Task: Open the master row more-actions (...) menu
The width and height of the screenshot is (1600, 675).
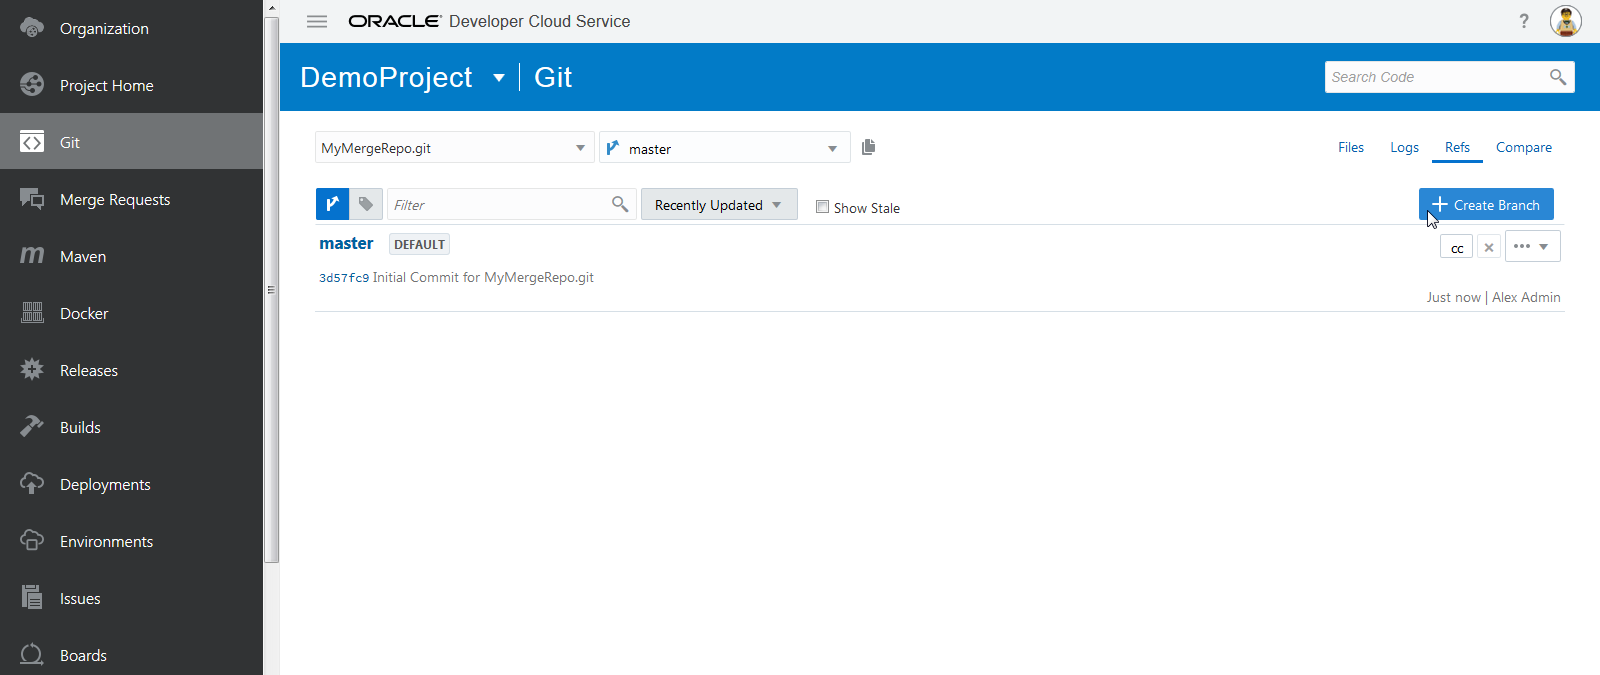Action: (1532, 246)
